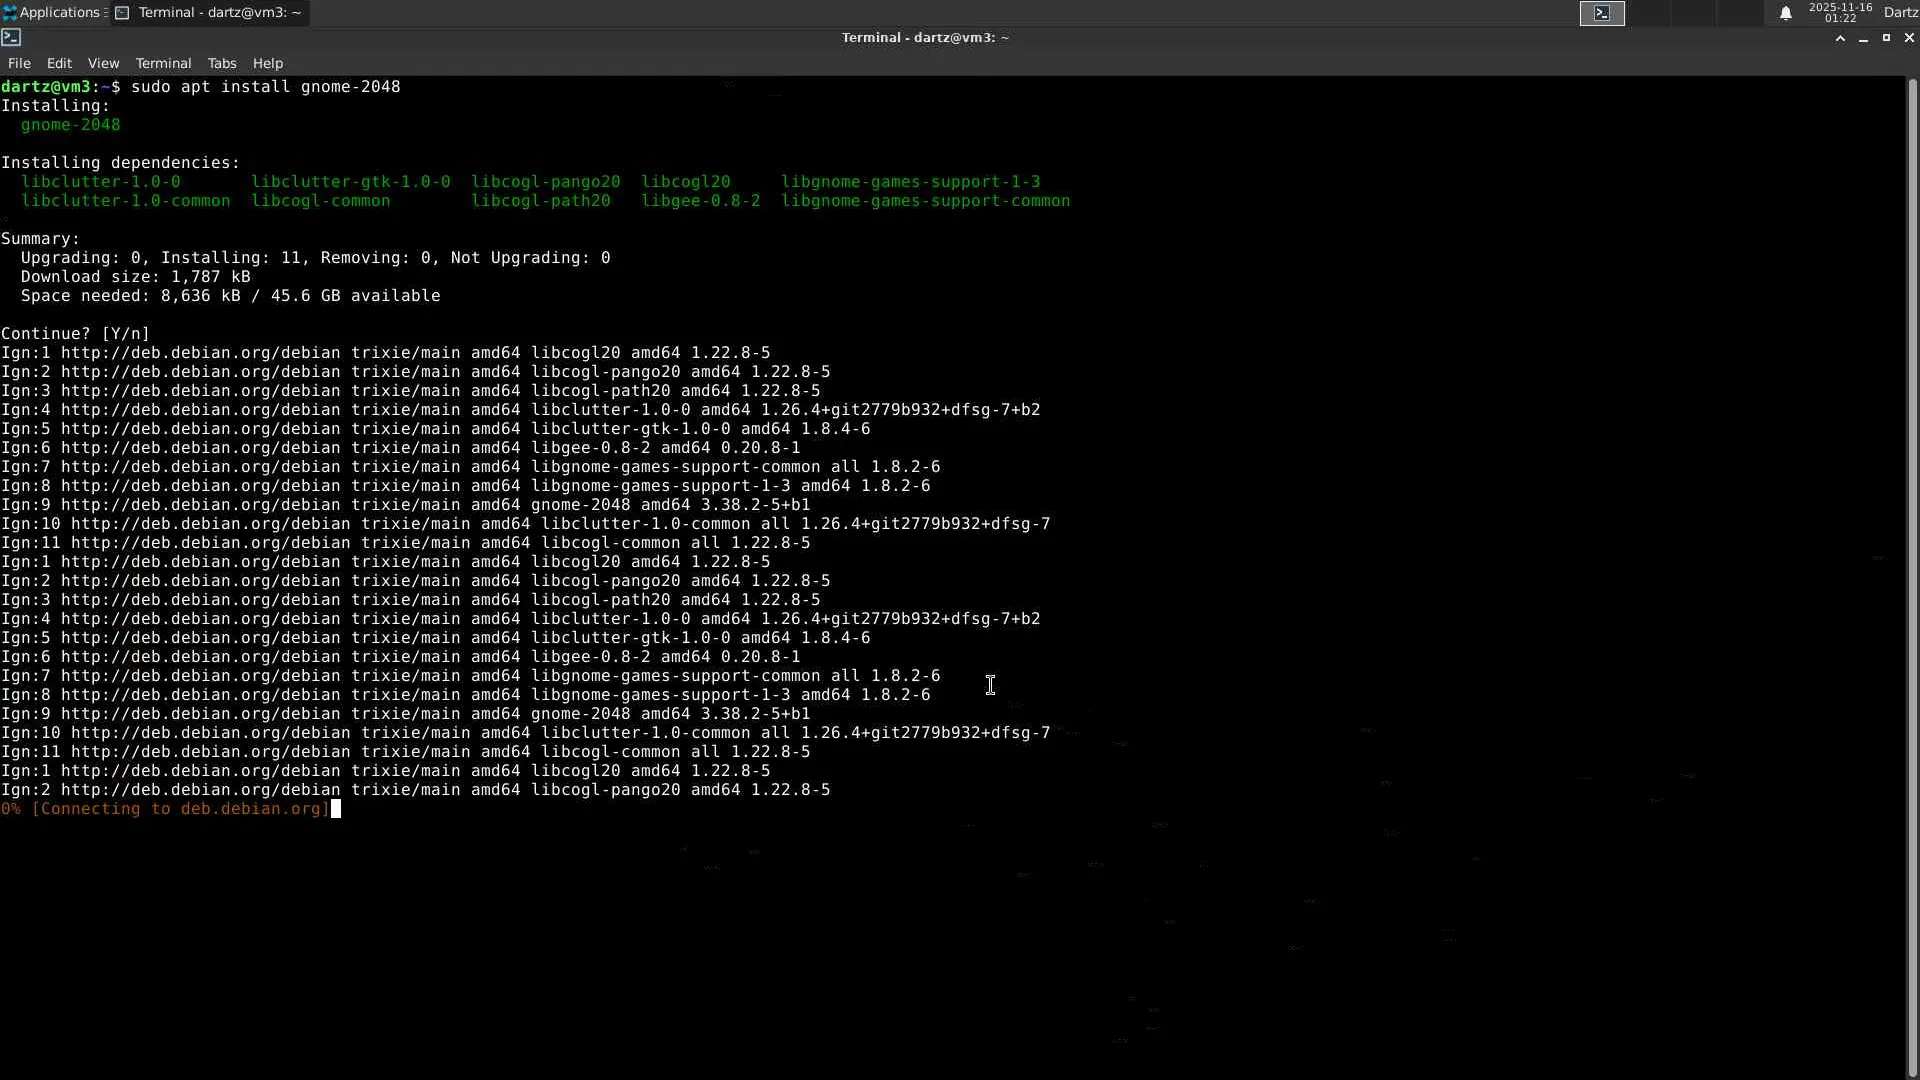Maximize or restore the terminal window
This screenshot has width=1920, height=1080.
[1886, 38]
